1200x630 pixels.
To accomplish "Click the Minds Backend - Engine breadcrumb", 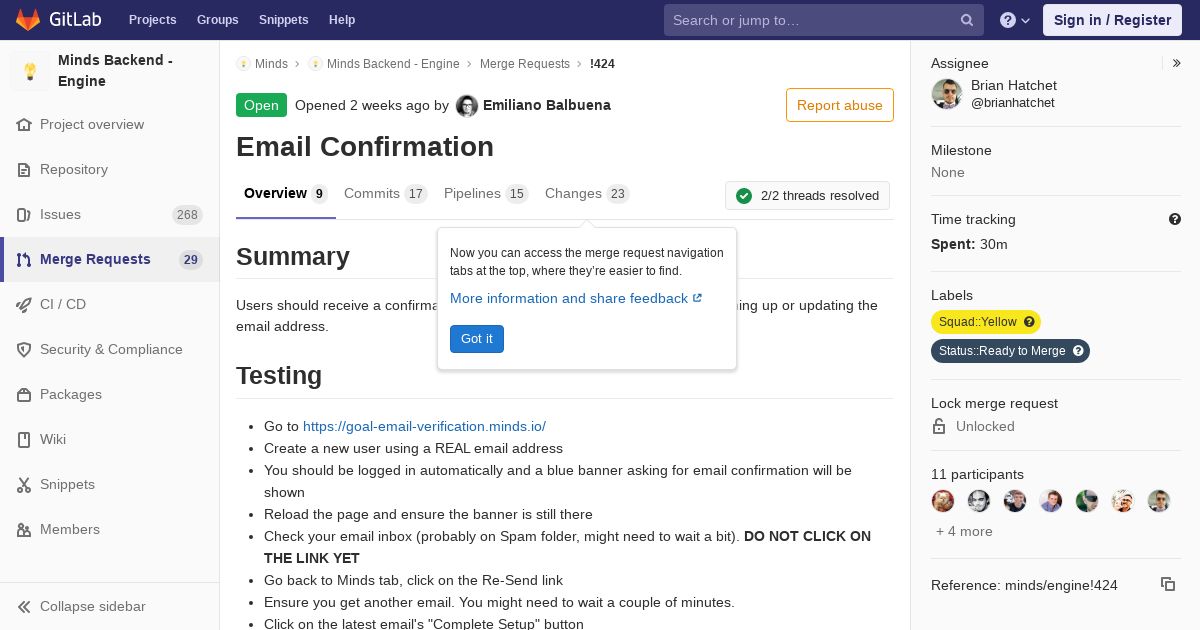I will coord(393,64).
